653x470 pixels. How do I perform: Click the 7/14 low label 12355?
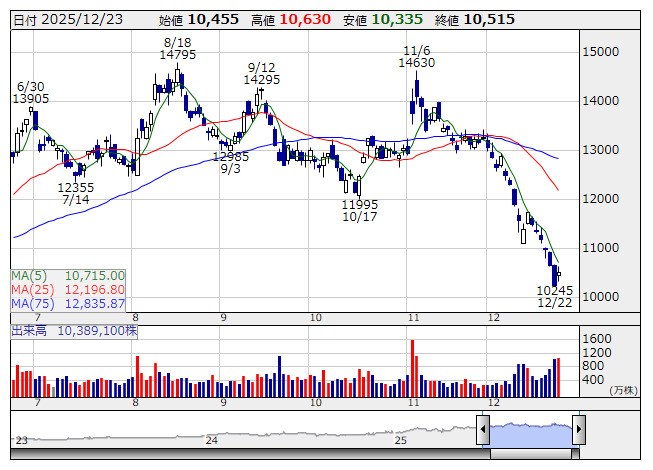(x=75, y=187)
